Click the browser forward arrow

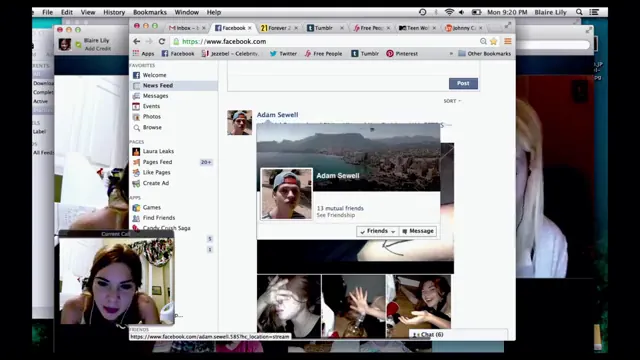click(149, 41)
